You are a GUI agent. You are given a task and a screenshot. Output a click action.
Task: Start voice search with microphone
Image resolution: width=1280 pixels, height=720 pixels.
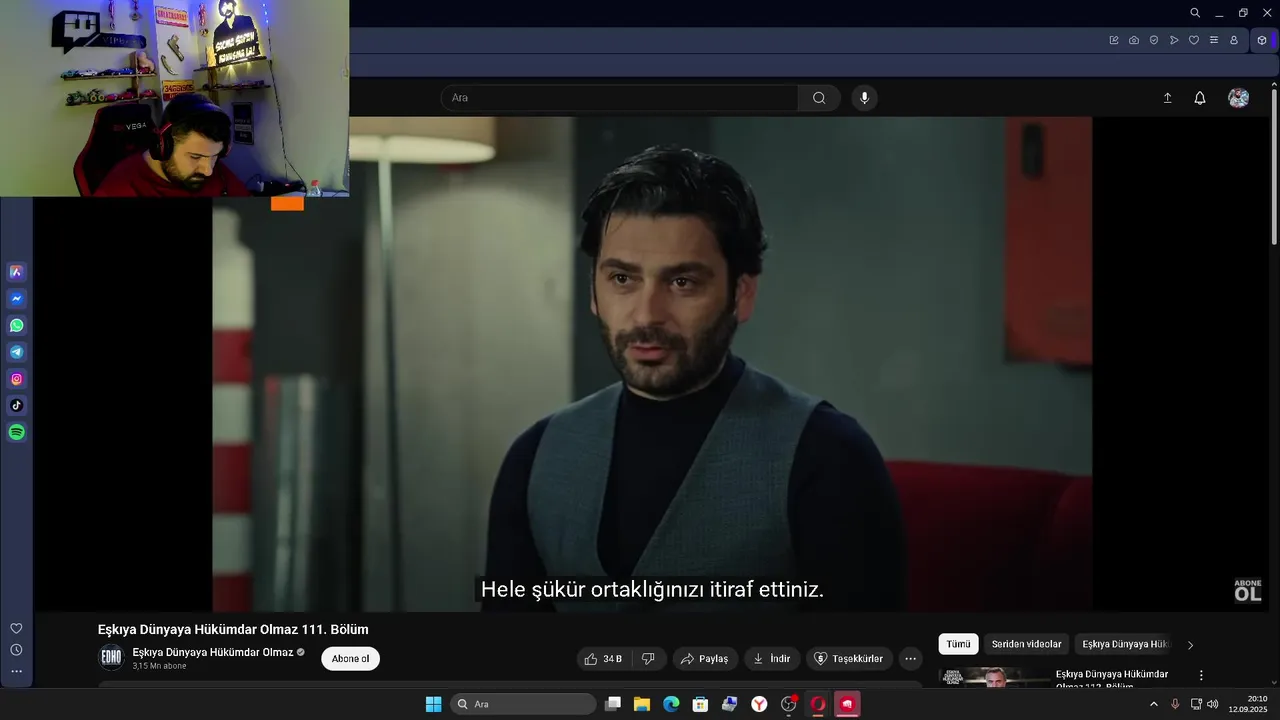point(865,98)
